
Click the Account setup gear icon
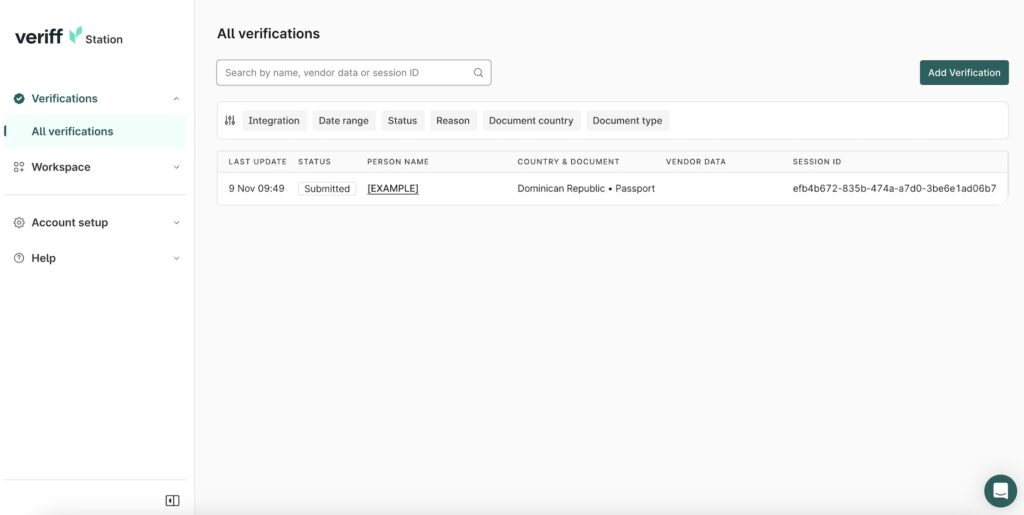19,223
